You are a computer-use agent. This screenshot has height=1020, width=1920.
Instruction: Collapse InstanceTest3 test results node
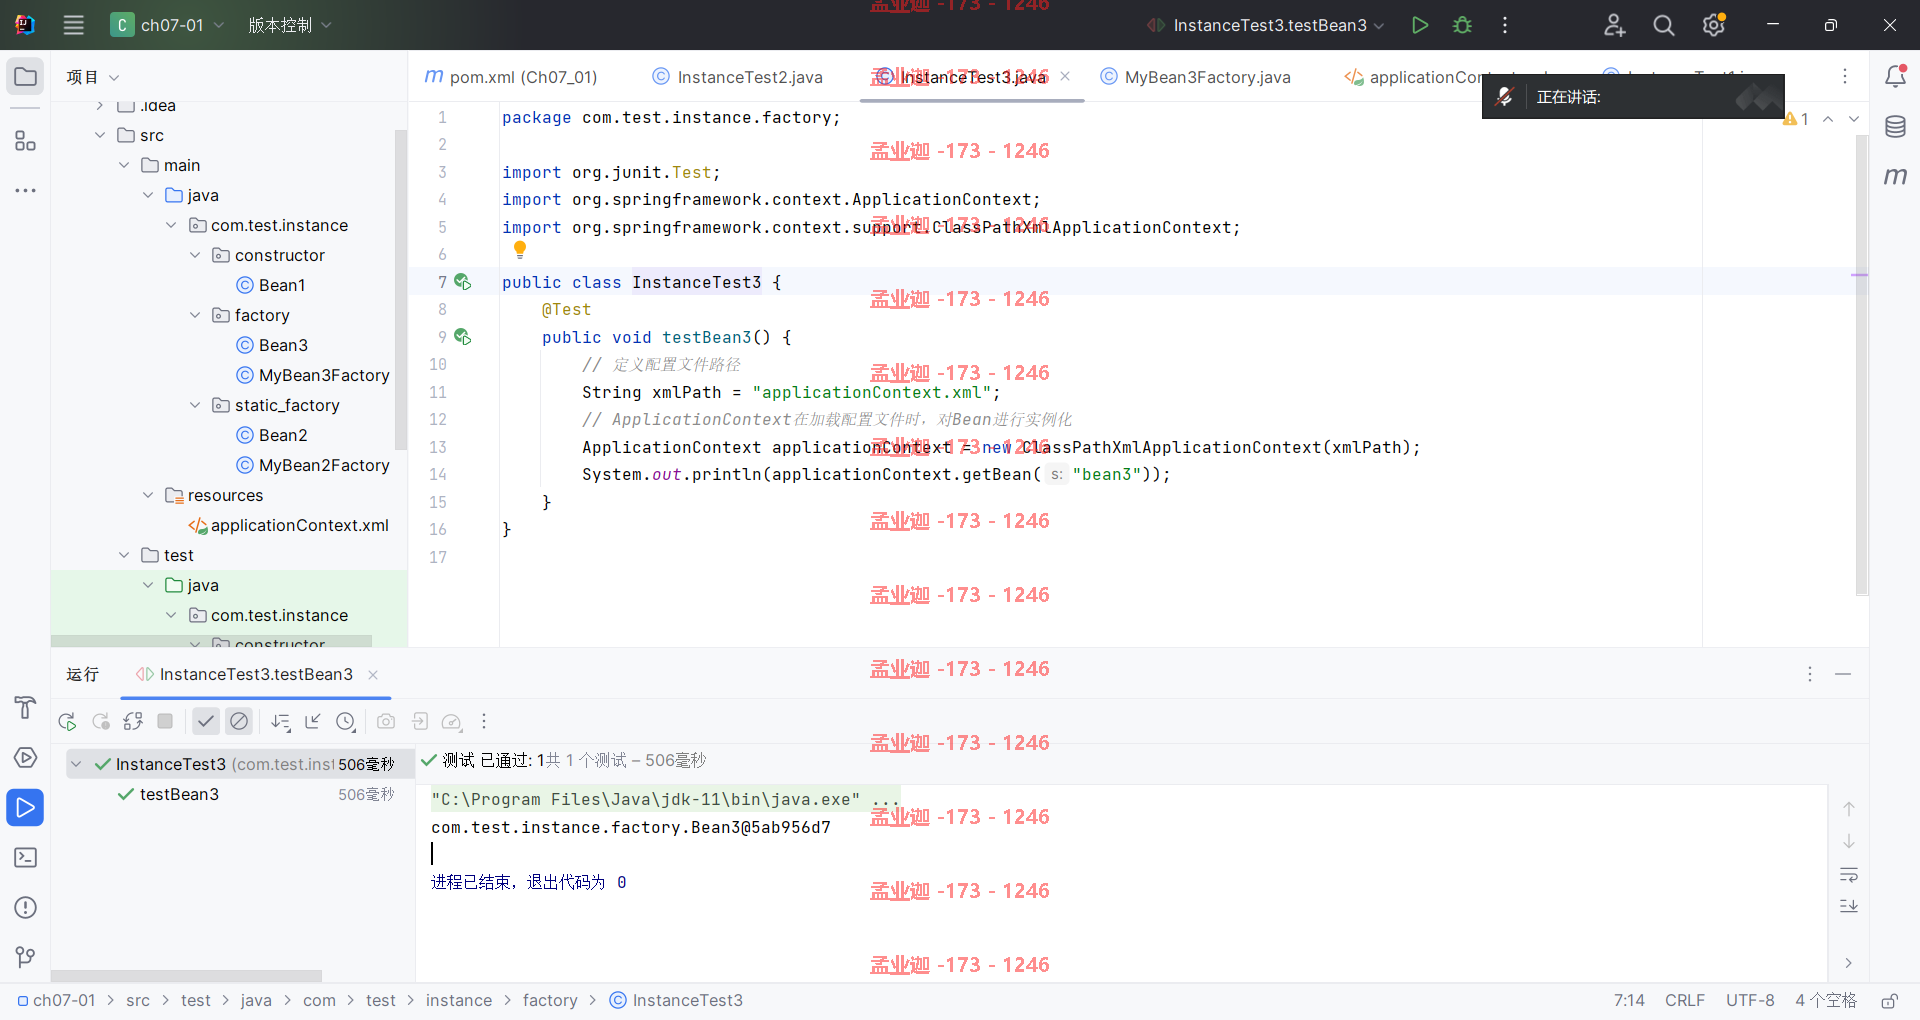(x=76, y=764)
